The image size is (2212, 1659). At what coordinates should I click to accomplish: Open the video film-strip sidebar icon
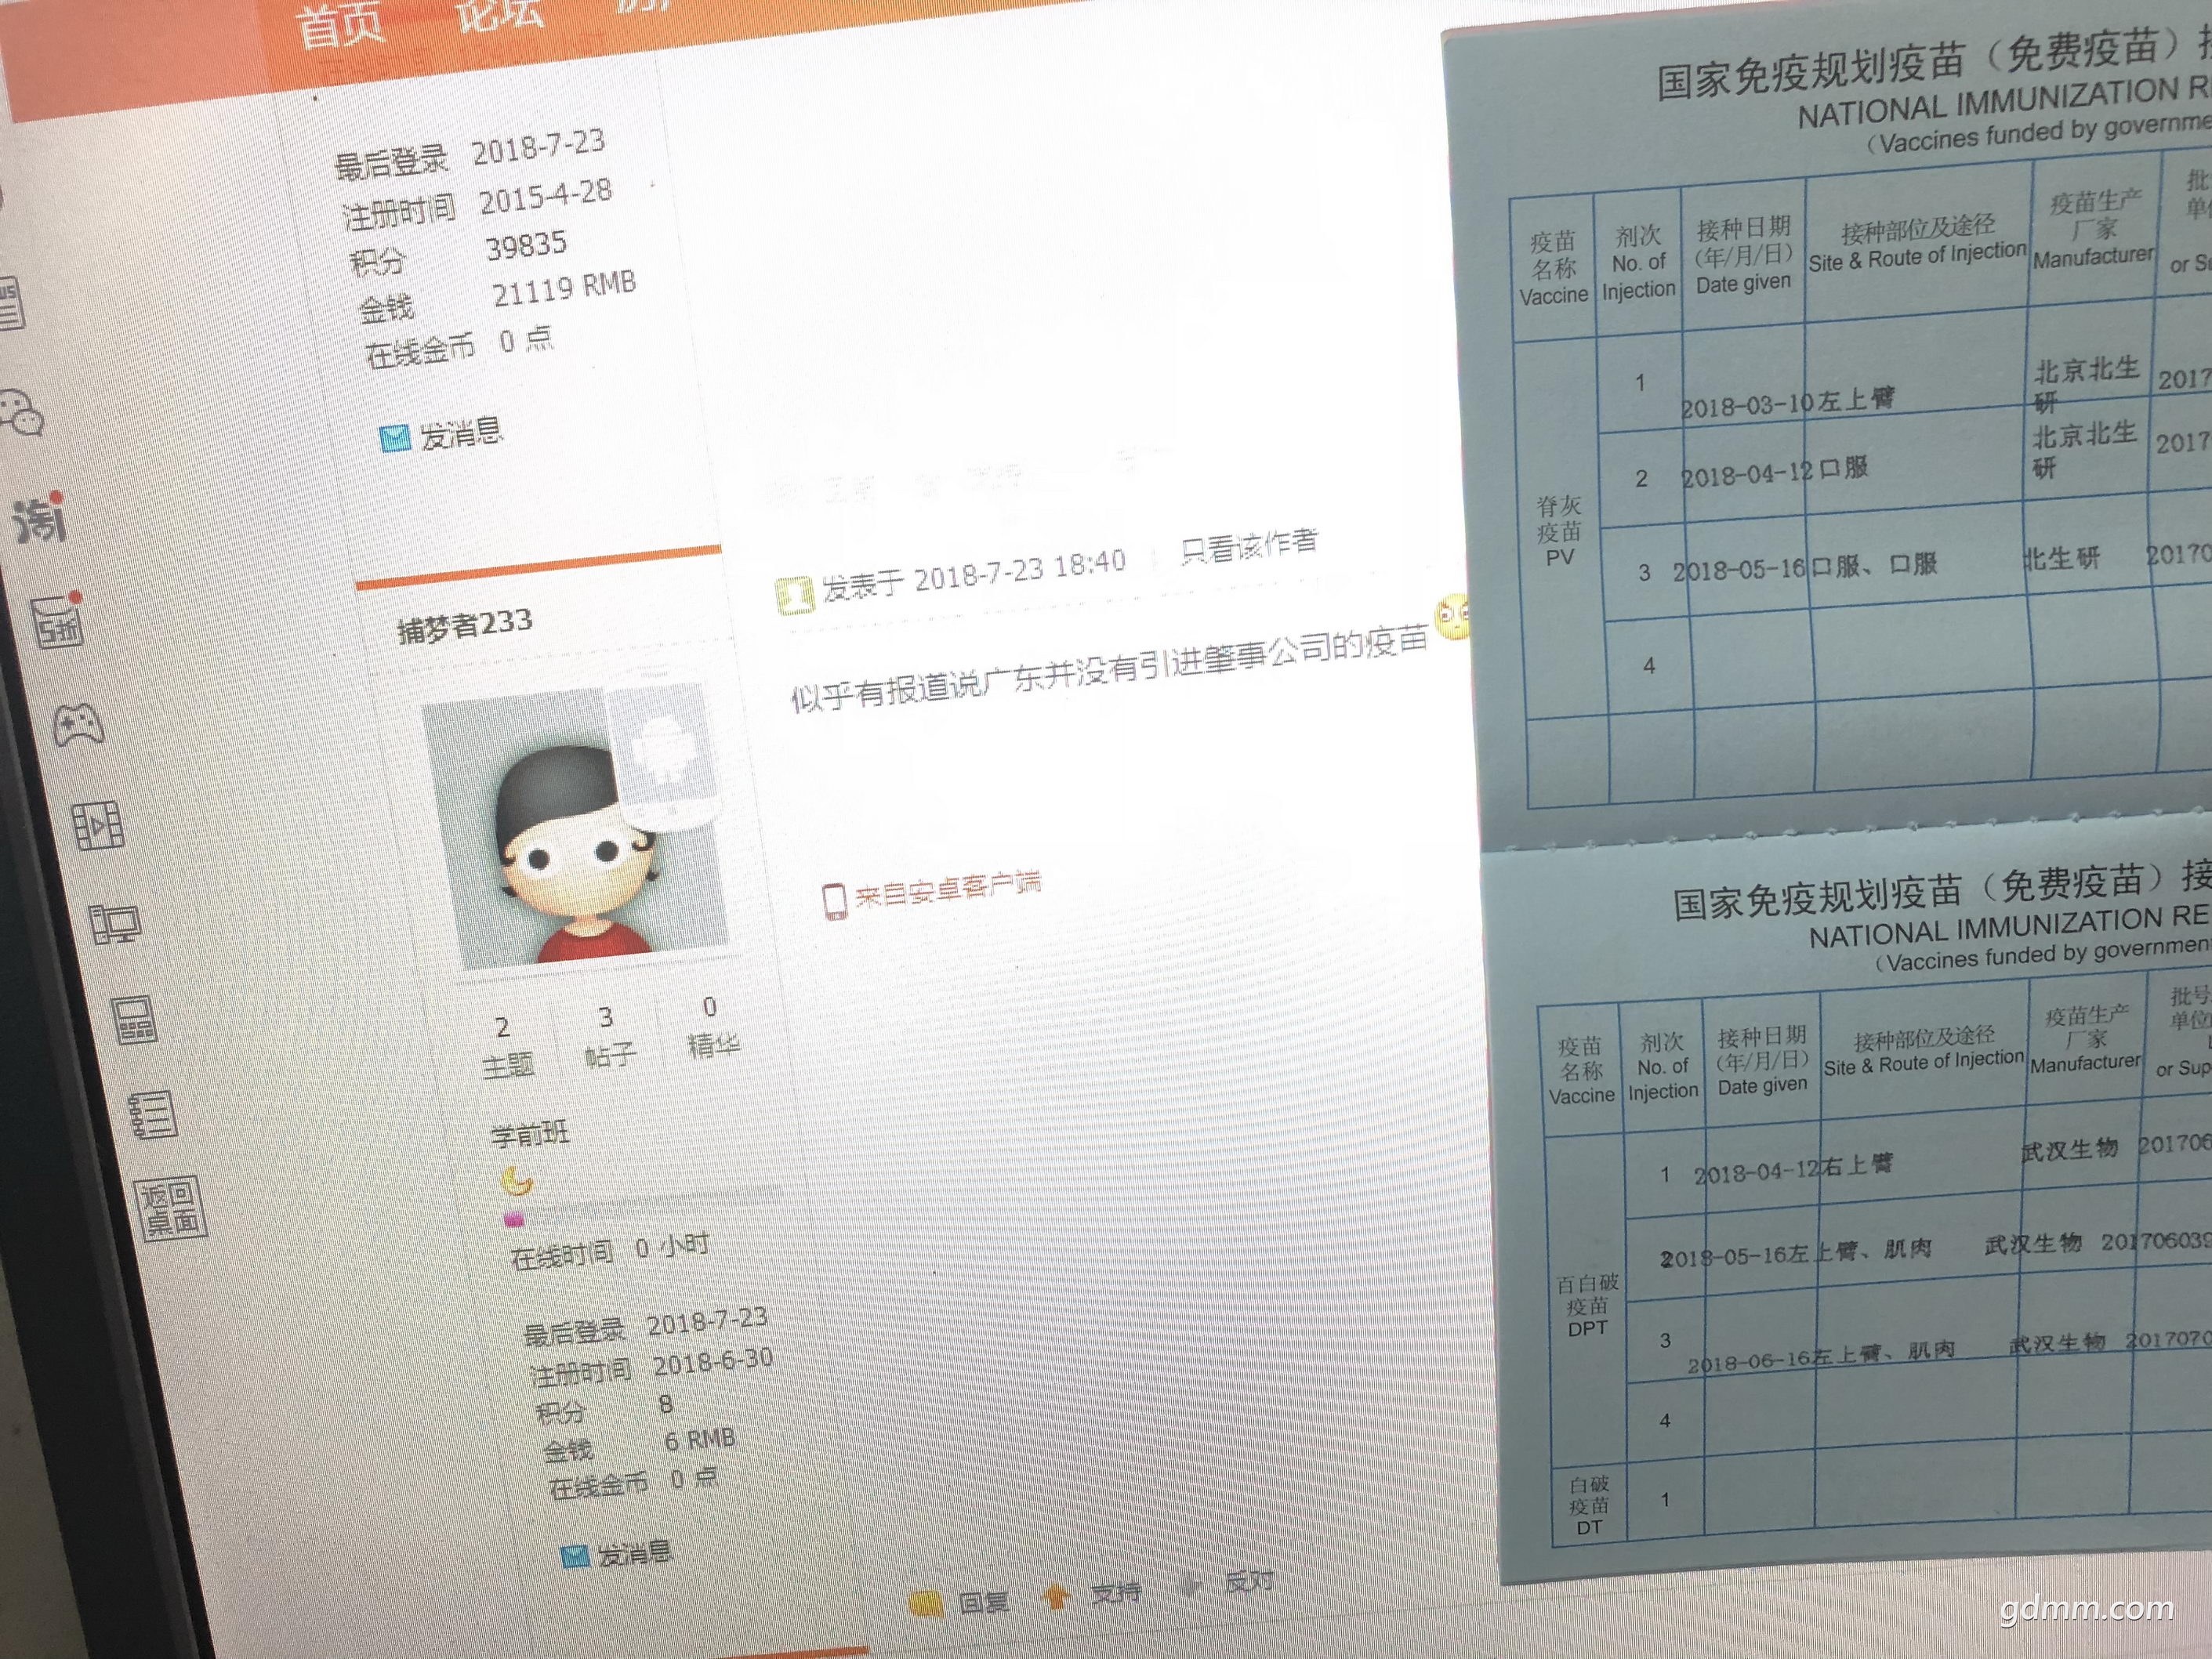pos(99,826)
